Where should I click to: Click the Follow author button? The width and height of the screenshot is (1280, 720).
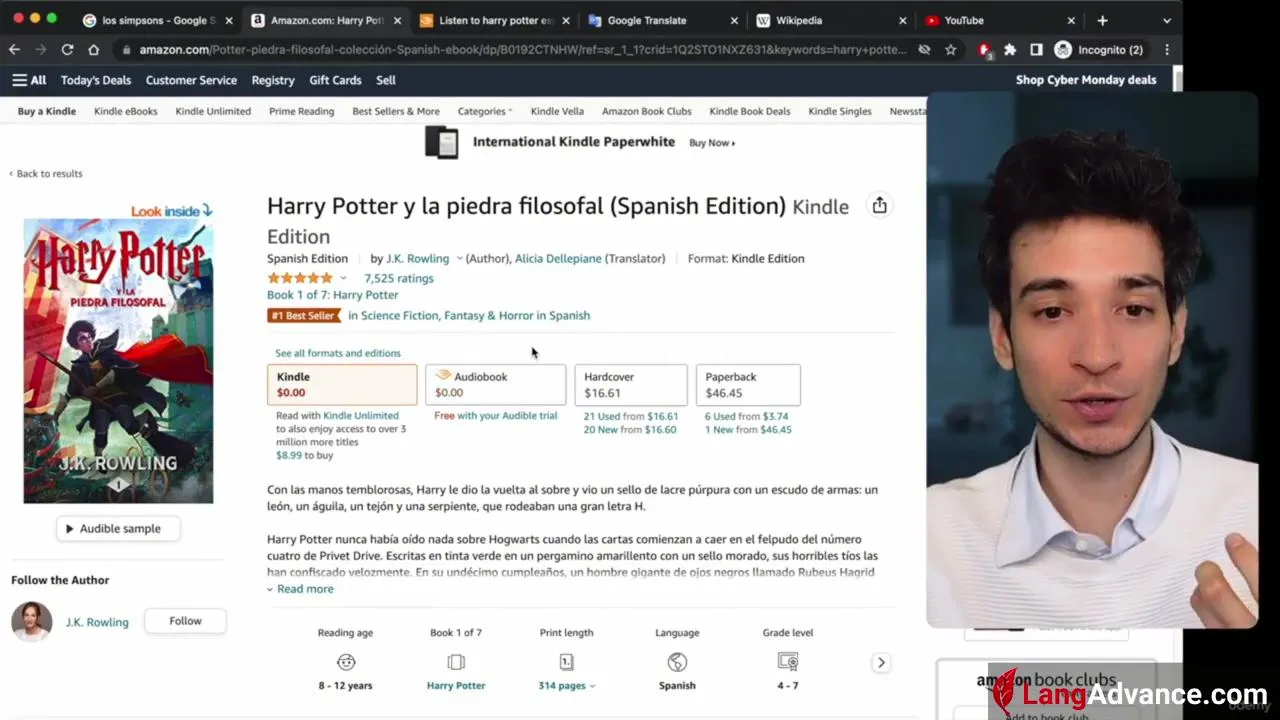(x=185, y=621)
